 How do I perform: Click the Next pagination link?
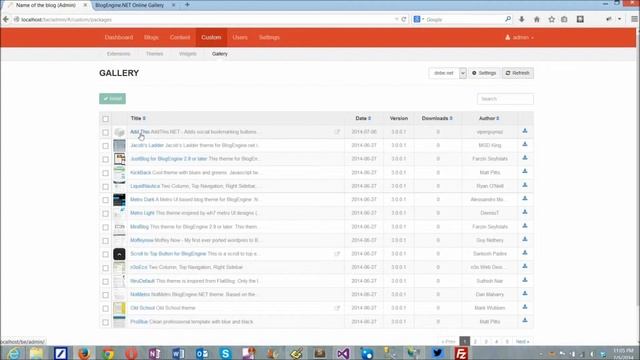pyautogui.click(x=522, y=341)
